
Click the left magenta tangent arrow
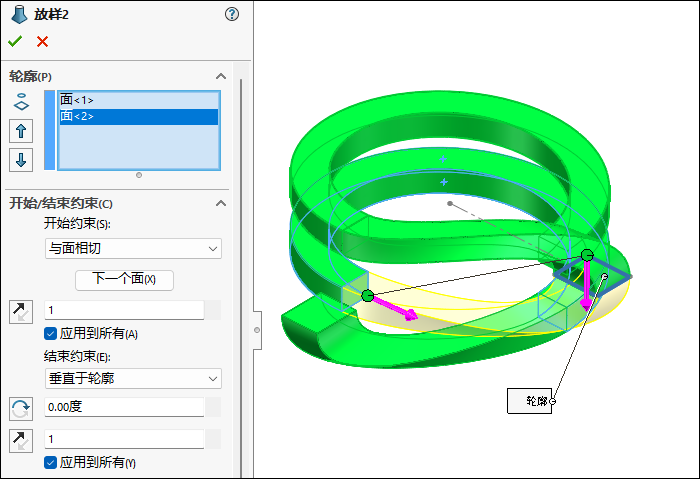[x=395, y=308]
